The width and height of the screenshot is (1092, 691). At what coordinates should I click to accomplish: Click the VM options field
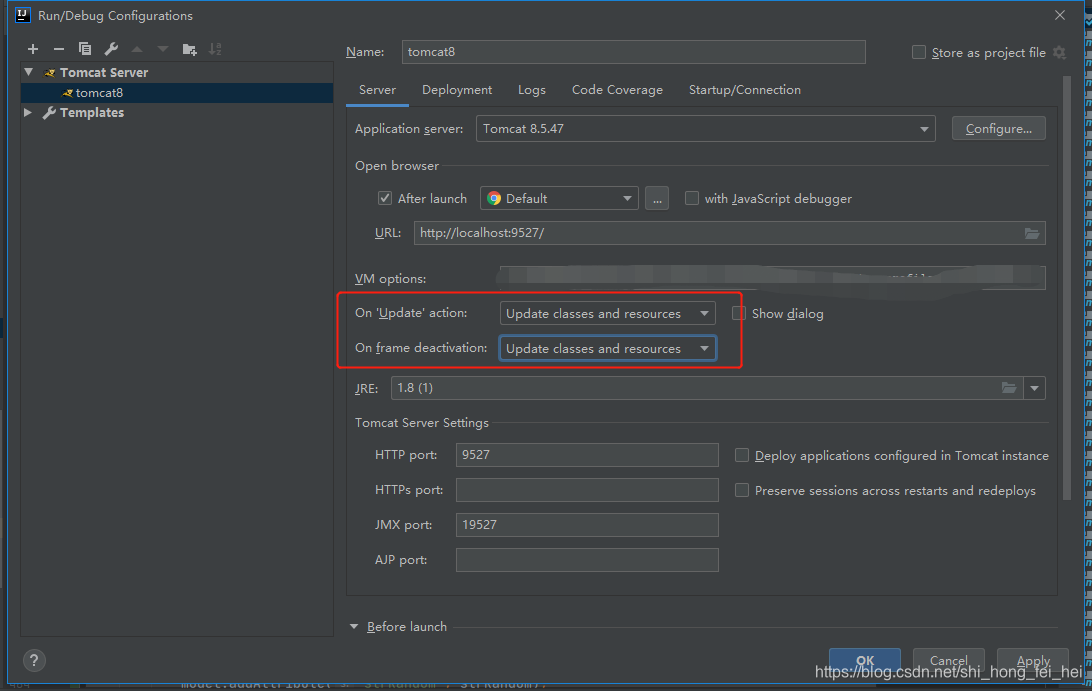point(772,278)
